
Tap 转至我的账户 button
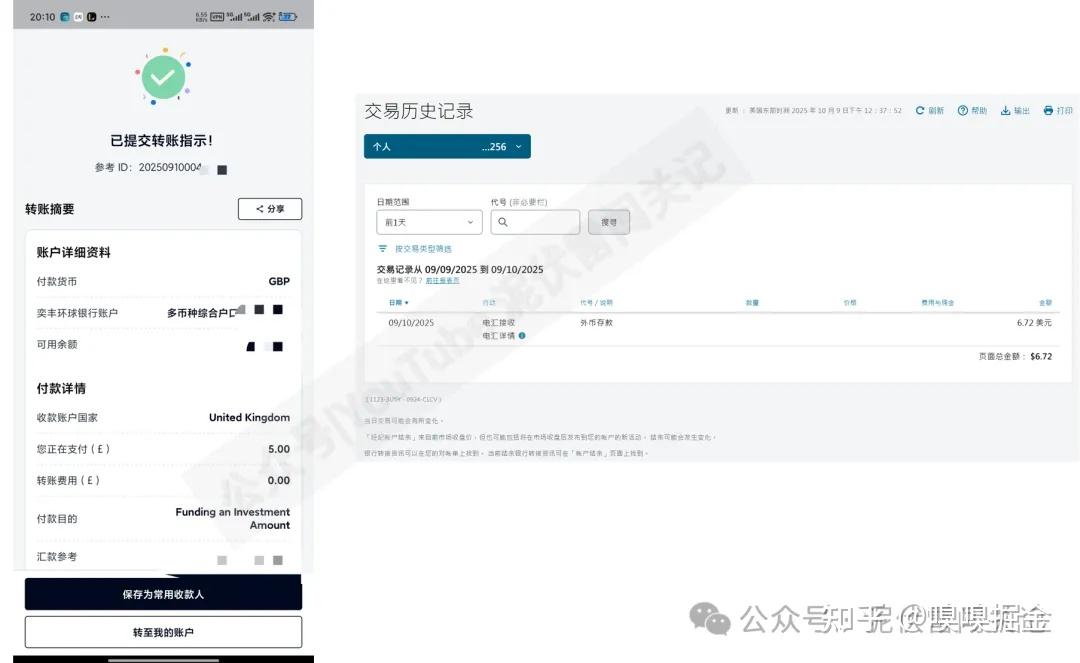click(x=163, y=632)
